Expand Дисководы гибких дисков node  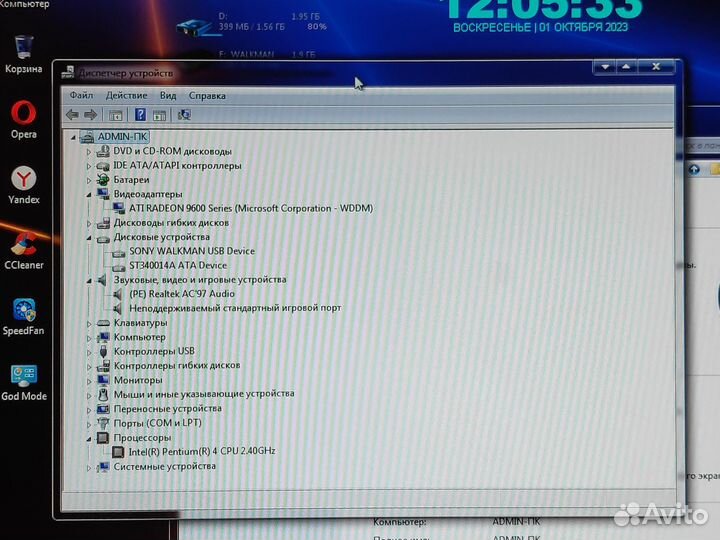[89, 223]
